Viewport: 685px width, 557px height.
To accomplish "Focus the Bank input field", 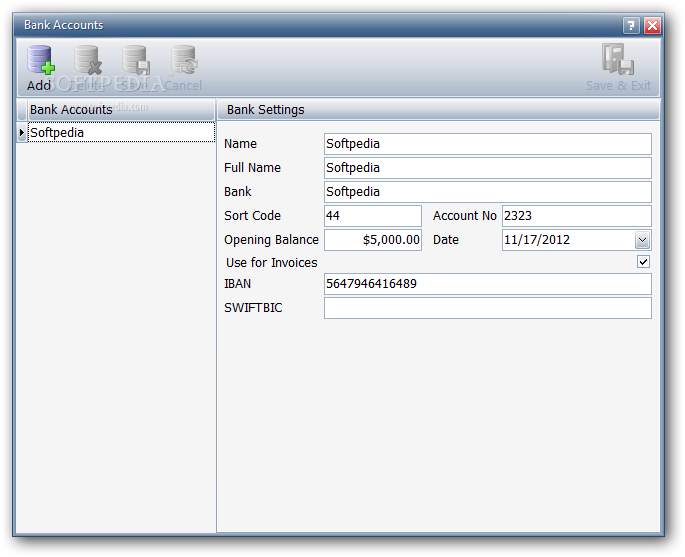I will tap(488, 192).
